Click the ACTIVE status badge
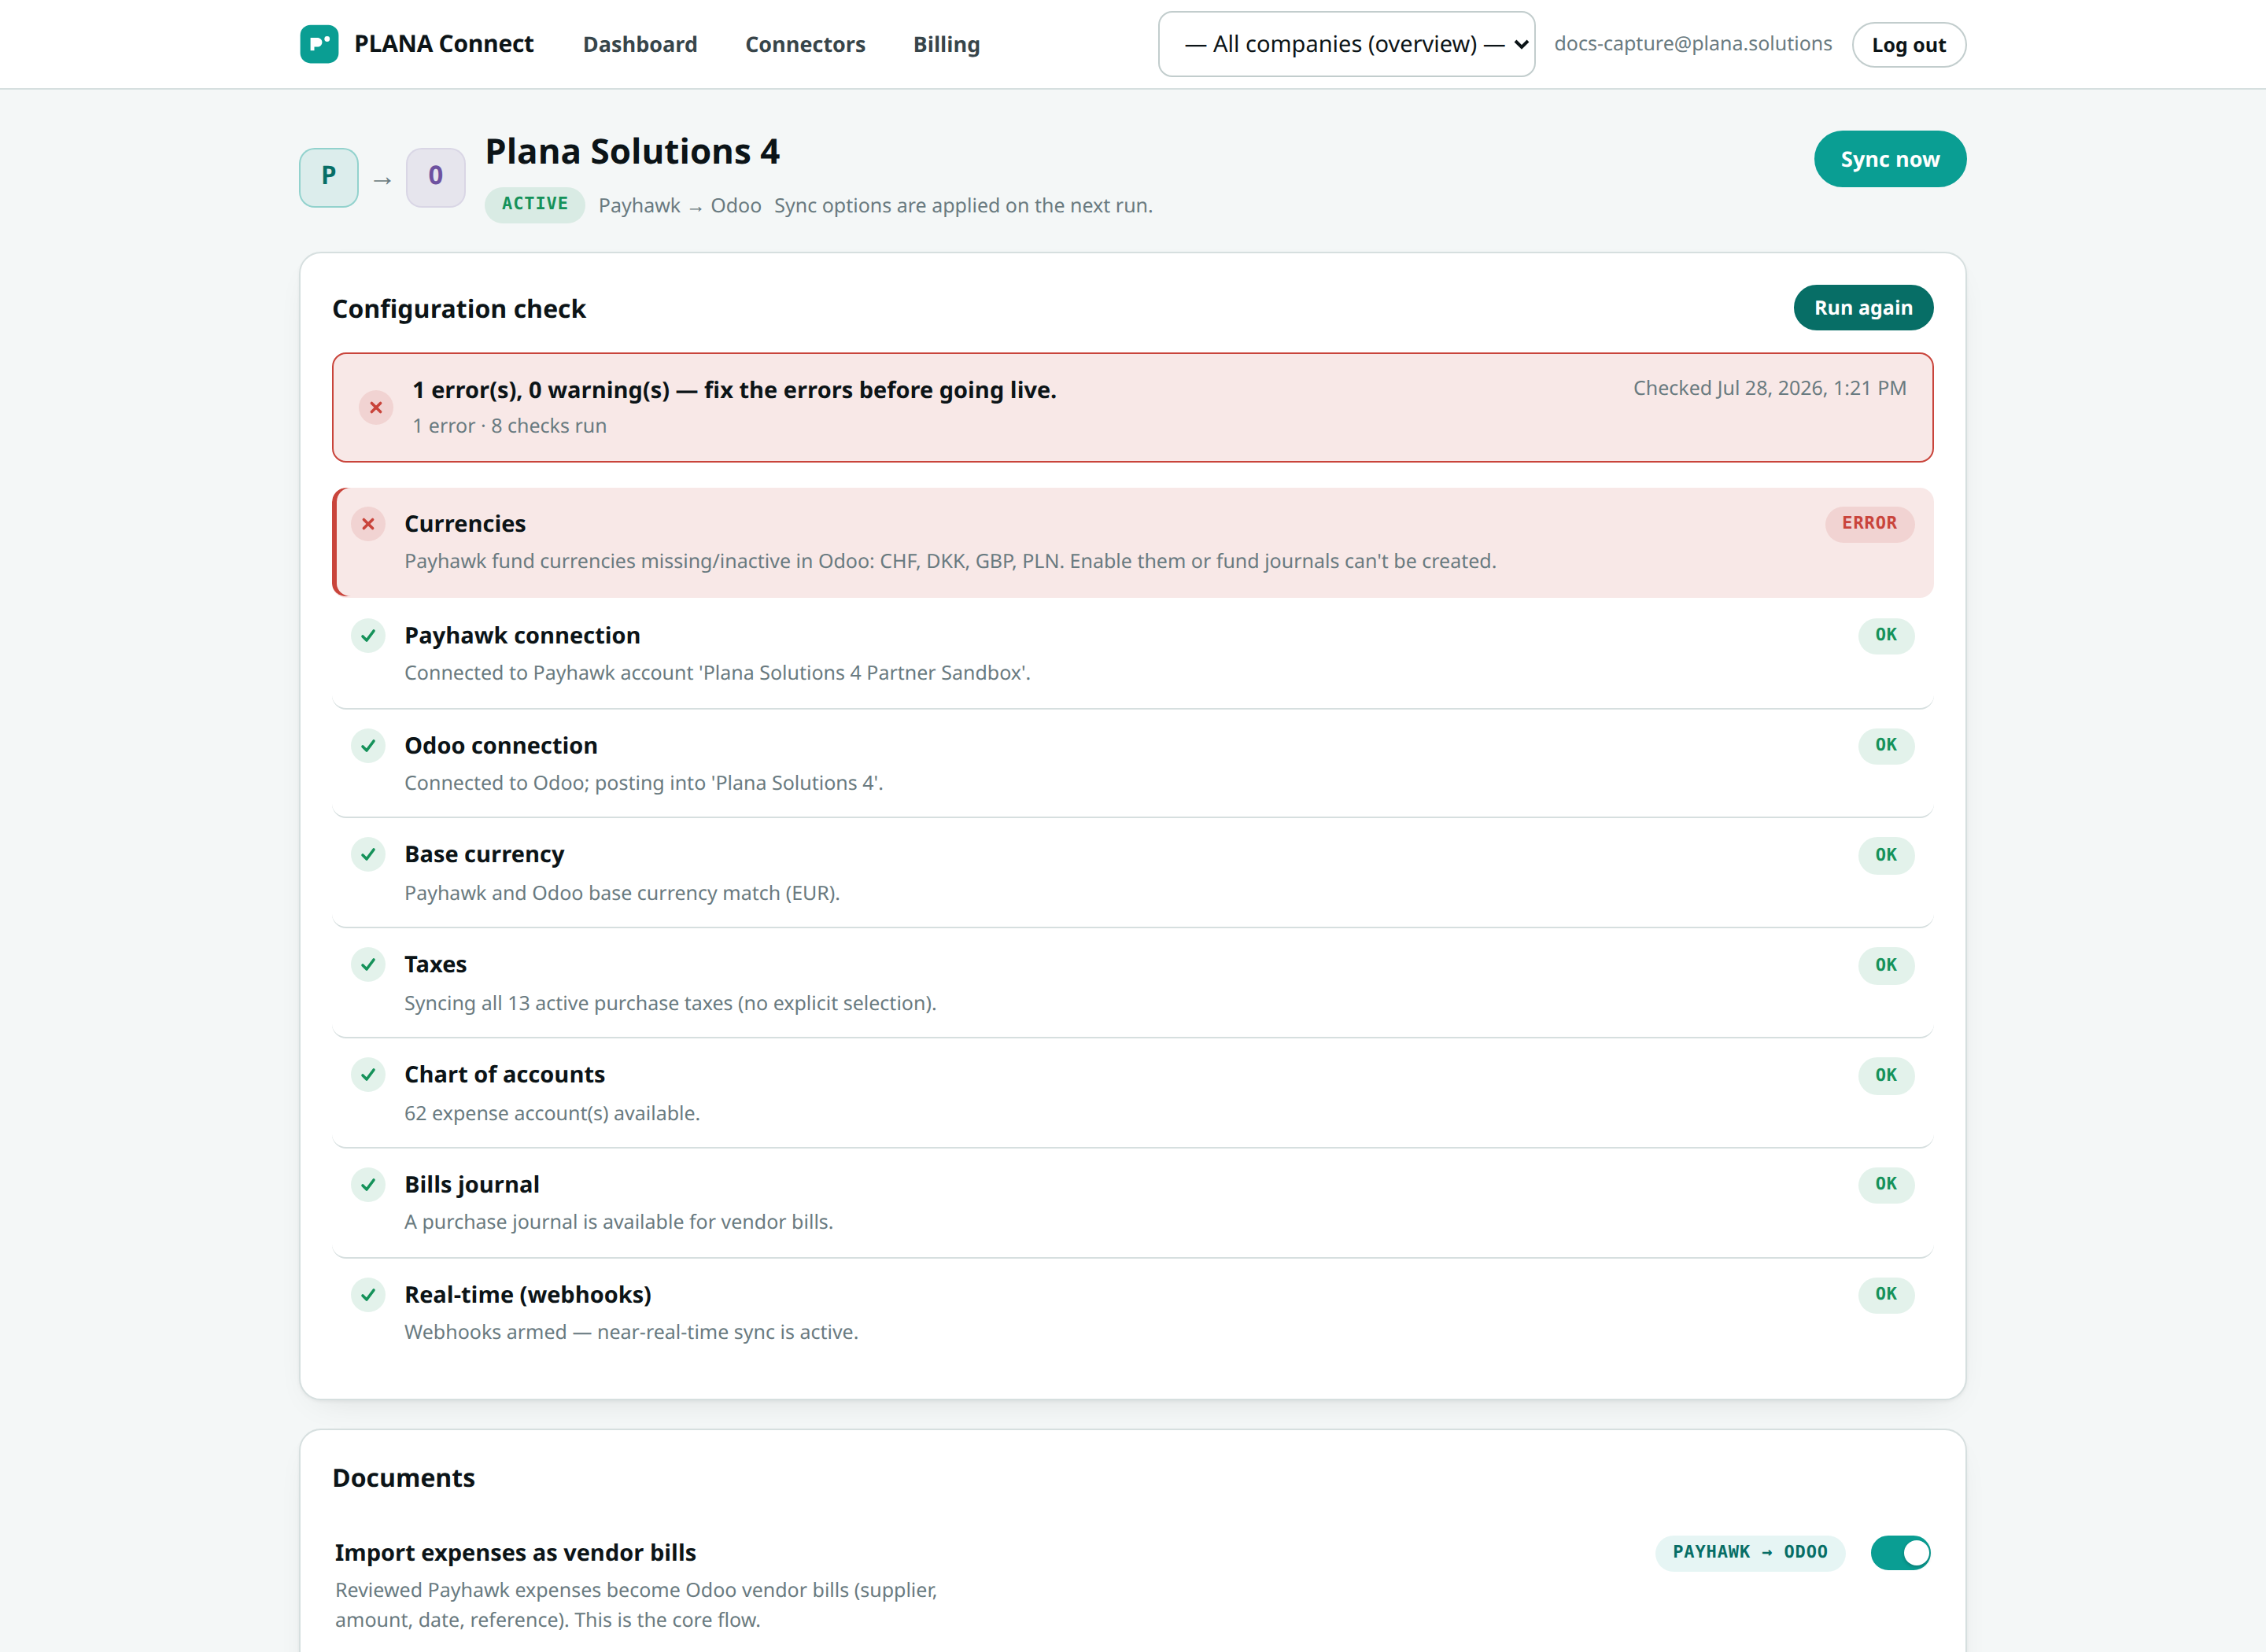The width and height of the screenshot is (2266, 1652). point(535,204)
